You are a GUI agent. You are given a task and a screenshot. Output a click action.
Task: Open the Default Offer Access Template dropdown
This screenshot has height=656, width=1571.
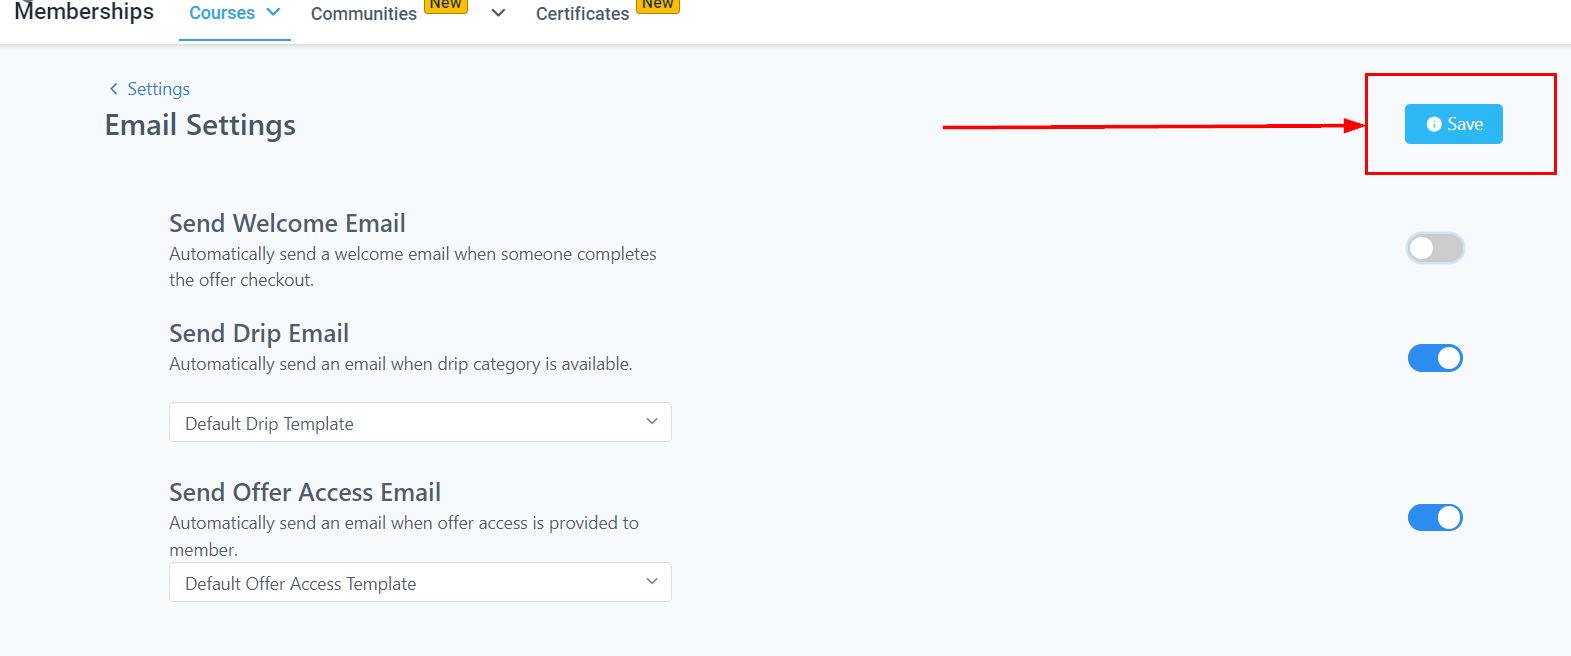(420, 582)
